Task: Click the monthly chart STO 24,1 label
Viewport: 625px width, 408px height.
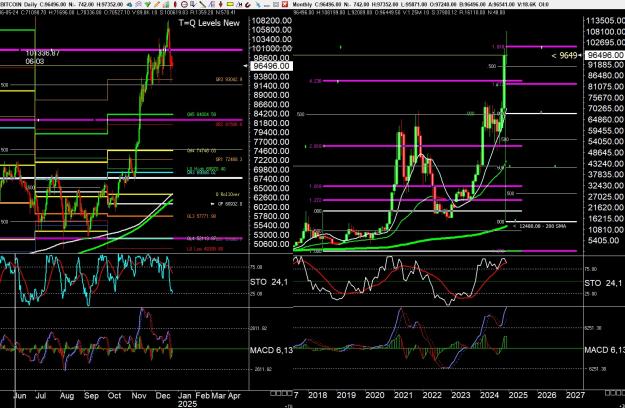Action: (603, 283)
